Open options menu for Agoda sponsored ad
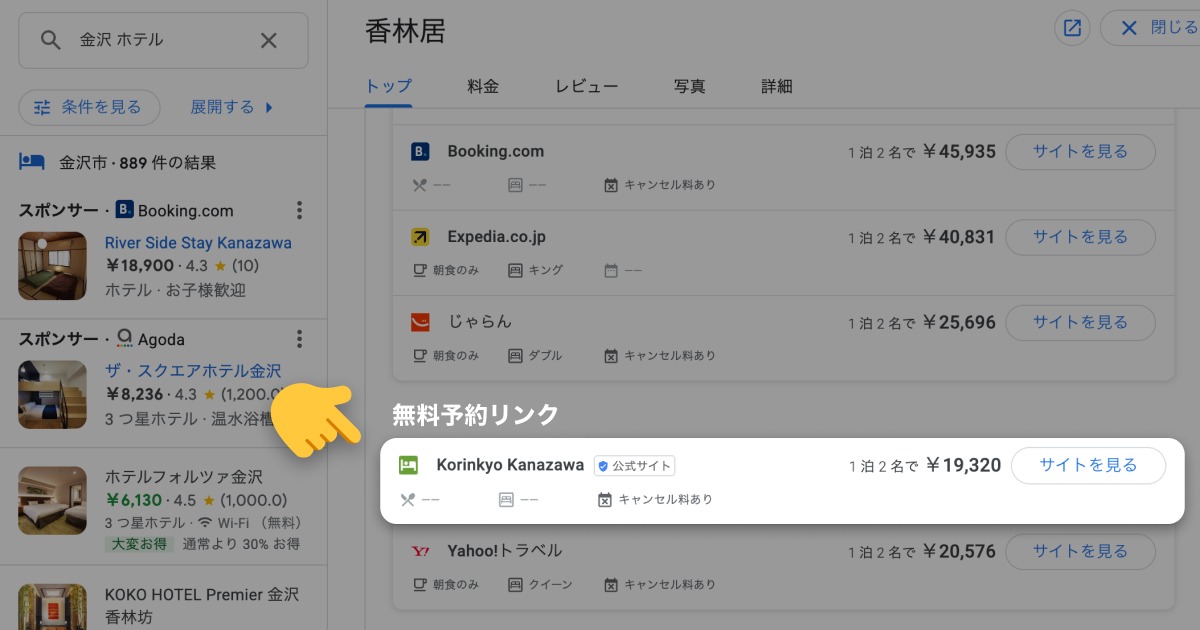This screenshot has width=1200, height=630. 299,339
